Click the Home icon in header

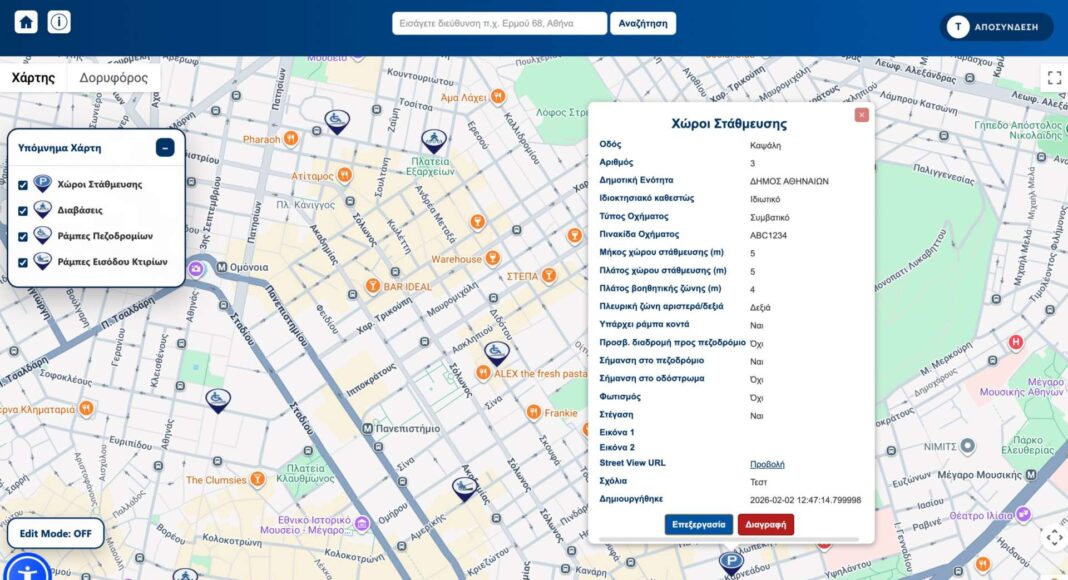pos(26,22)
